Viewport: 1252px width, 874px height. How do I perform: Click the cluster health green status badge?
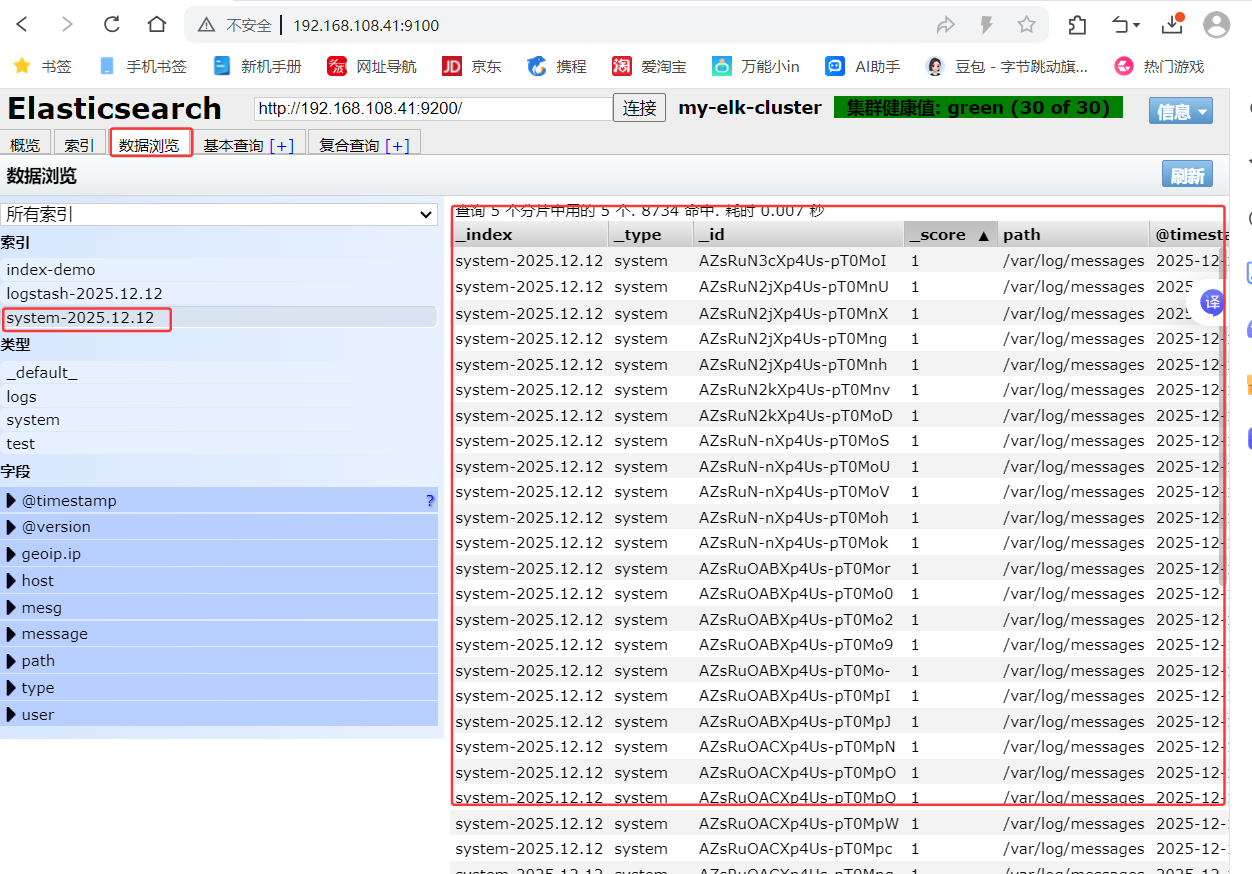pyautogui.click(x=978, y=107)
